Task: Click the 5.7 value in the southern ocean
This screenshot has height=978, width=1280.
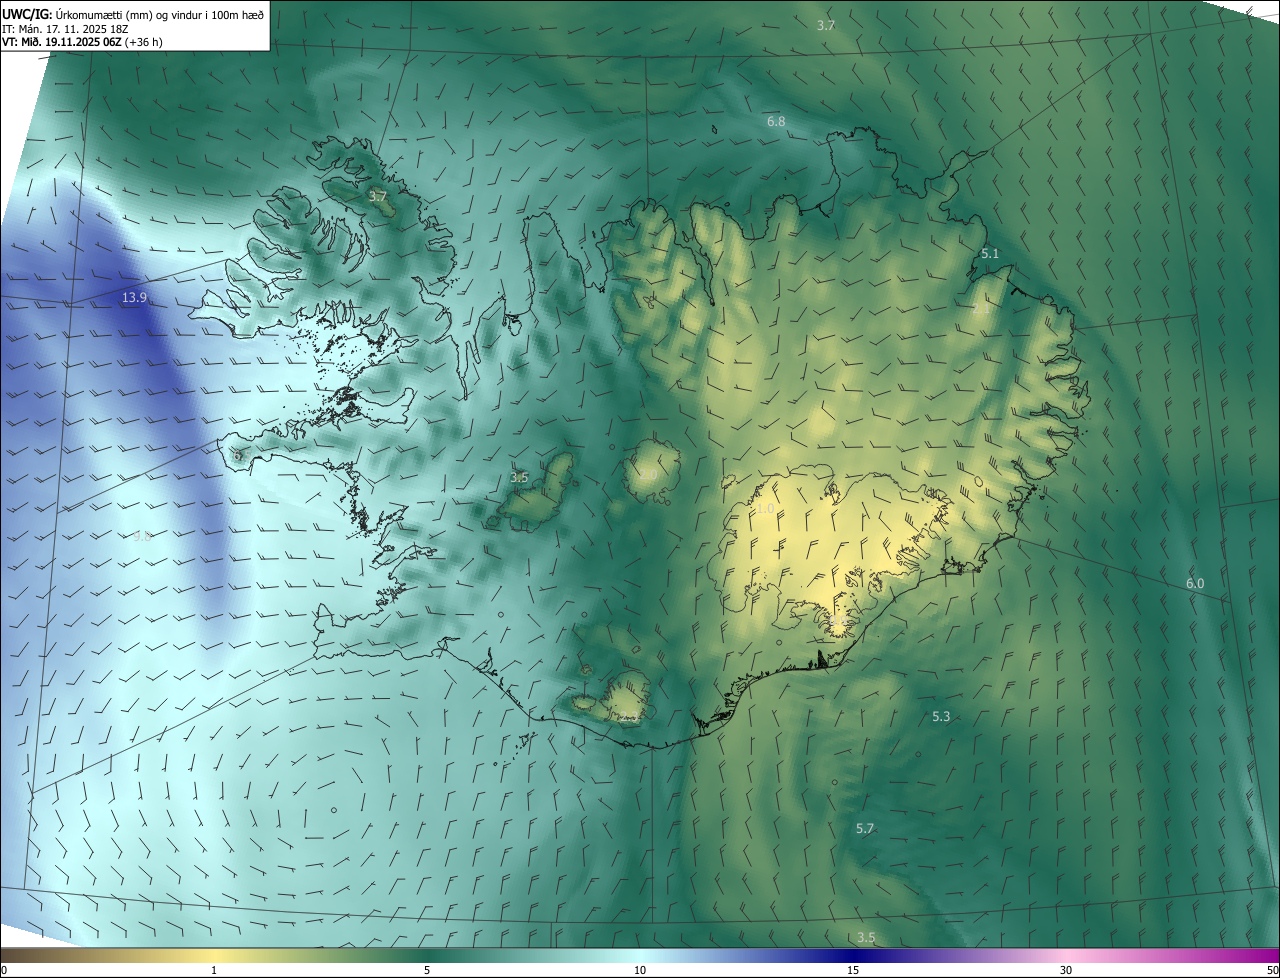Action: [x=865, y=829]
